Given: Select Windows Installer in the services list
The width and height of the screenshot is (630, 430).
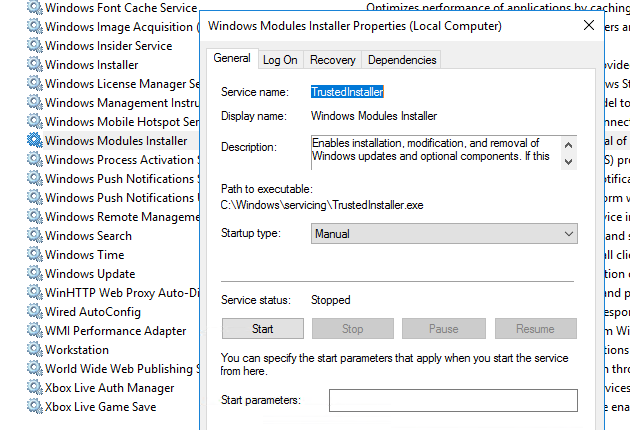Looking at the screenshot, I should tap(92, 64).
